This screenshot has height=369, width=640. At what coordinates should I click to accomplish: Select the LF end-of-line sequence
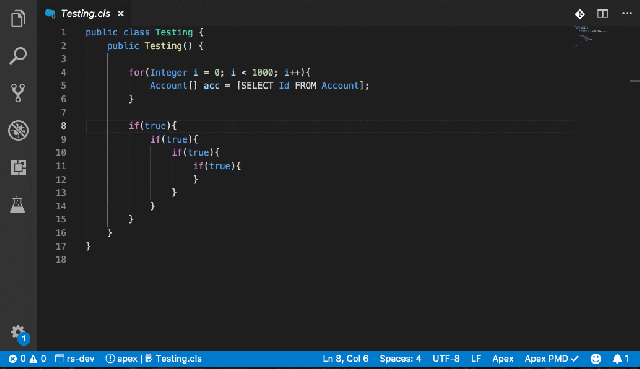tap(476, 359)
